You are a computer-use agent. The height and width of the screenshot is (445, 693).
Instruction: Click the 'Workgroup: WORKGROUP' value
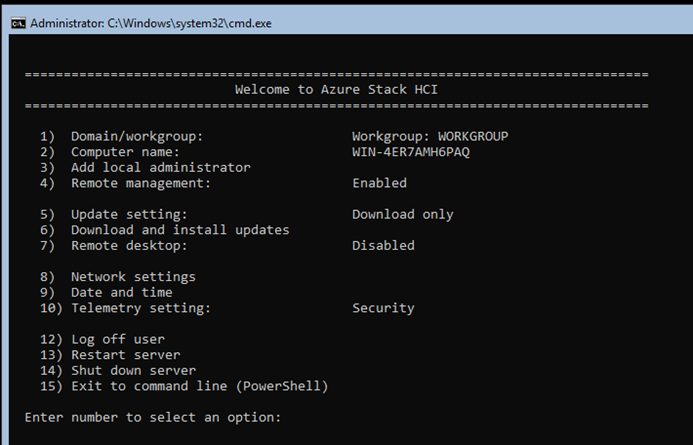click(x=437, y=136)
